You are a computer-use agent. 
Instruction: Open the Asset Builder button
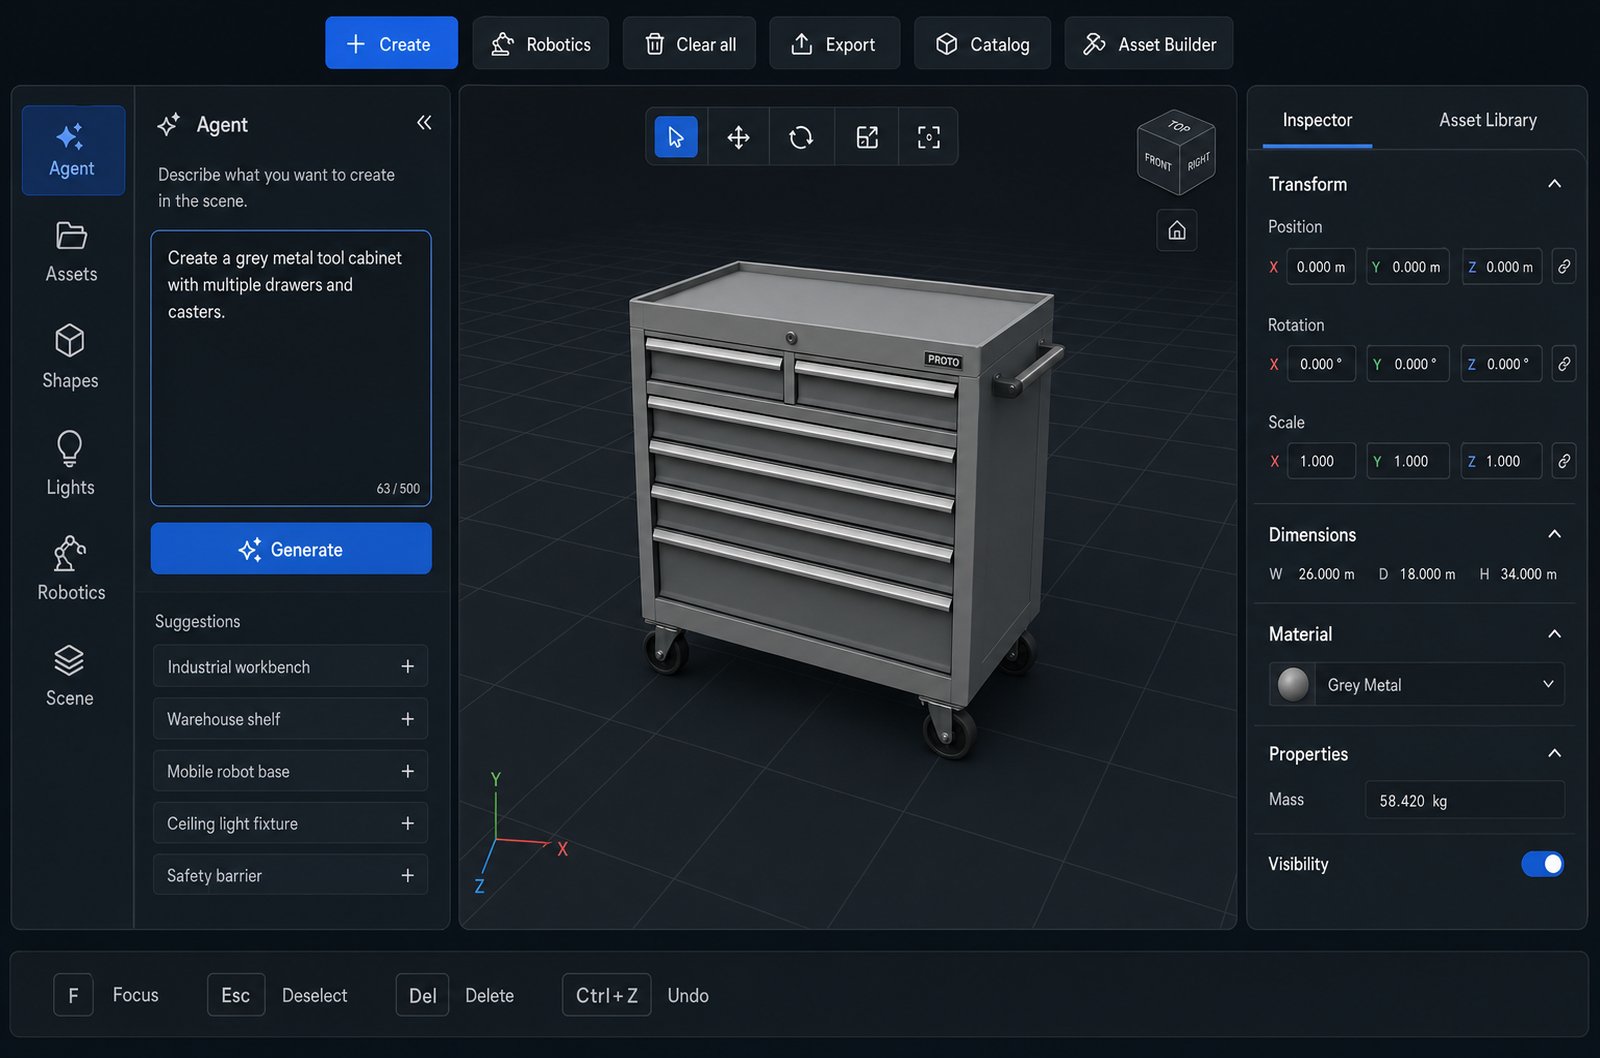(1148, 43)
